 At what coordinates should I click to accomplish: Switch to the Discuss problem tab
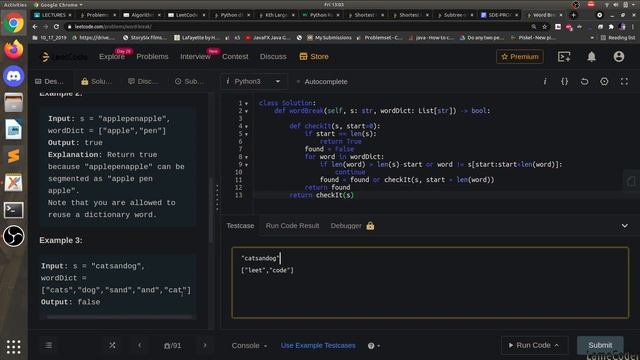coord(143,82)
